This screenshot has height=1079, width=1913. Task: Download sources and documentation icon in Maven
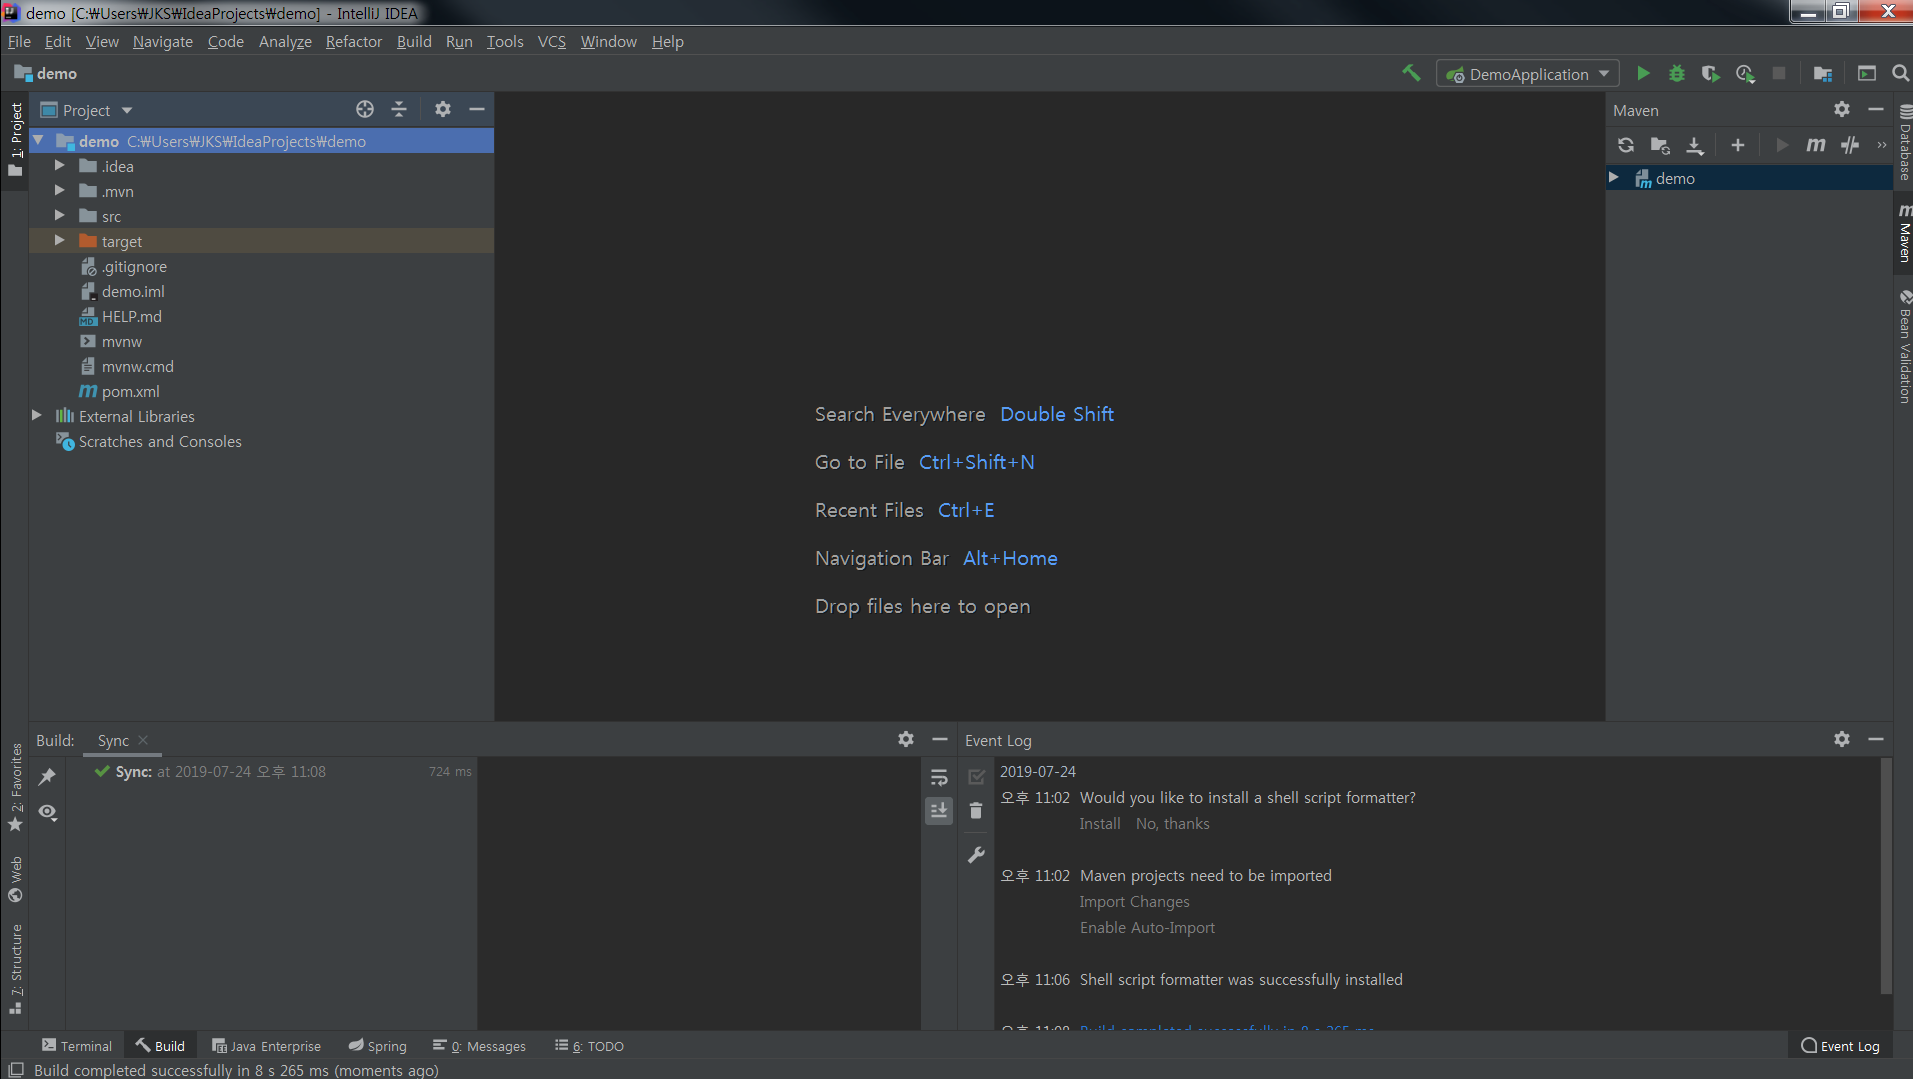[1695, 145]
